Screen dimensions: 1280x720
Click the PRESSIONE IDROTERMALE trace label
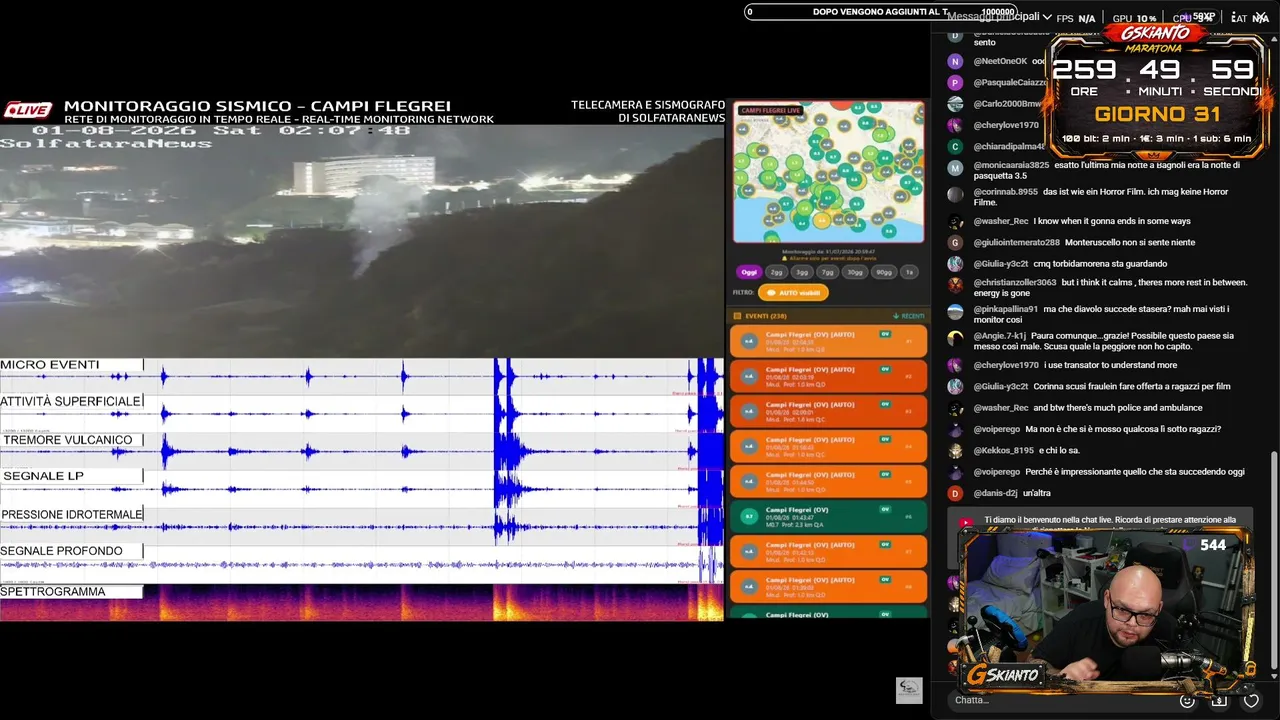[71, 514]
